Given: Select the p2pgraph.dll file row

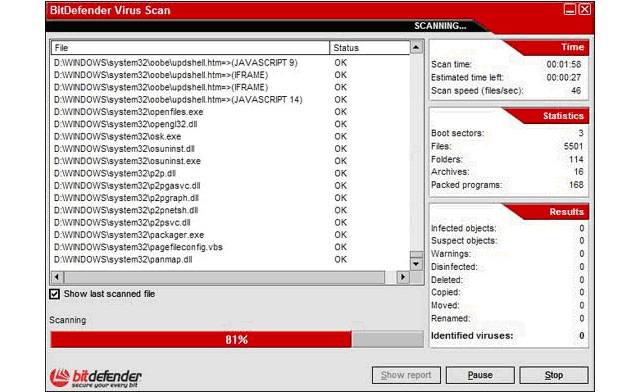Looking at the screenshot, I should [x=231, y=198].
